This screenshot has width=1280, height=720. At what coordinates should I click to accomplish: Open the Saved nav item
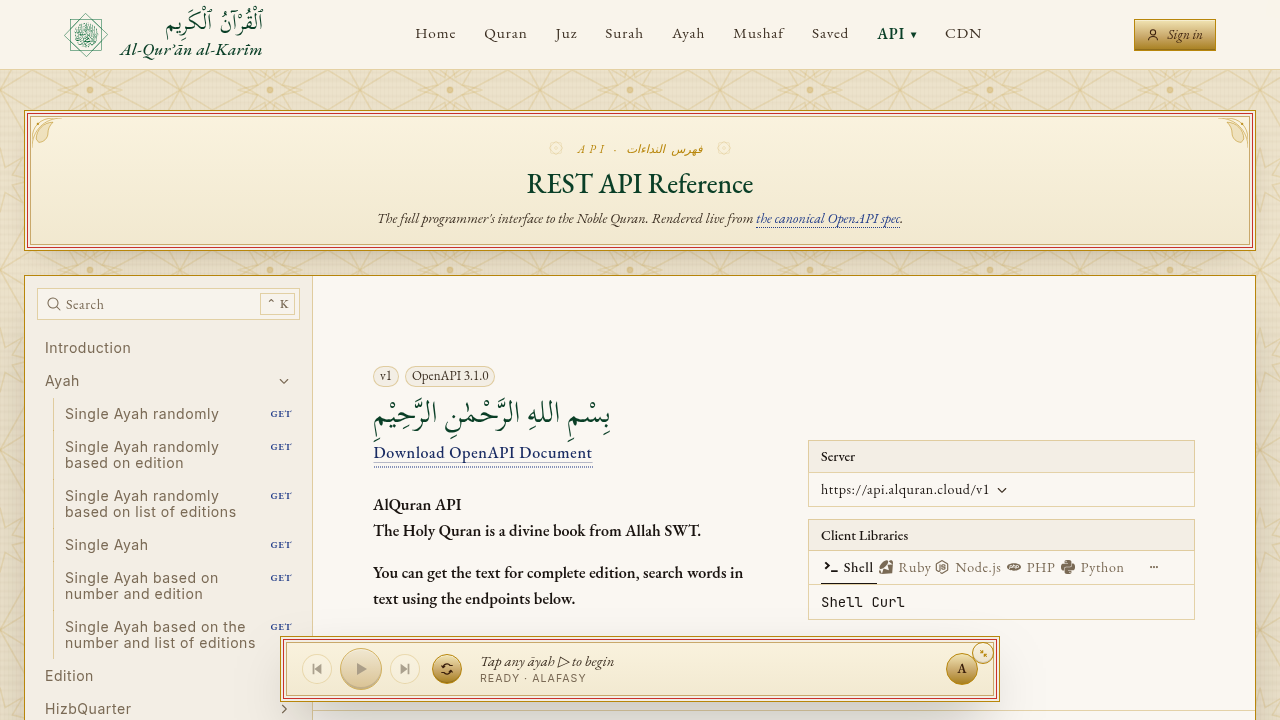tap(830, 34)
